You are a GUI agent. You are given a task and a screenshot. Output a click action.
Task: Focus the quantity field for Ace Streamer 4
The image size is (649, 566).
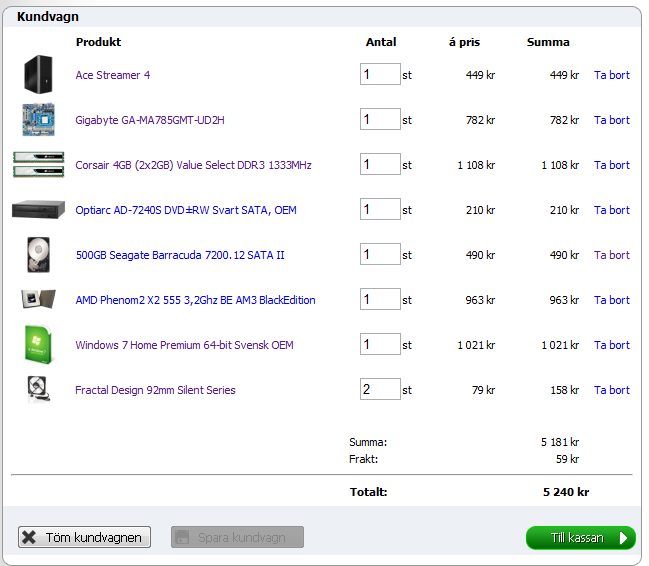(x=379, y=75)
